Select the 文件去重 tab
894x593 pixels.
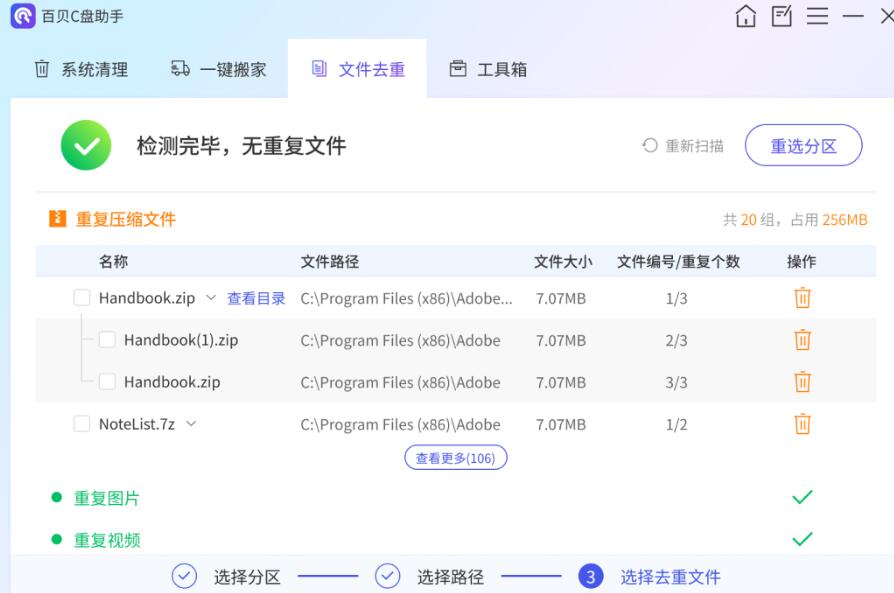(357, 69)
